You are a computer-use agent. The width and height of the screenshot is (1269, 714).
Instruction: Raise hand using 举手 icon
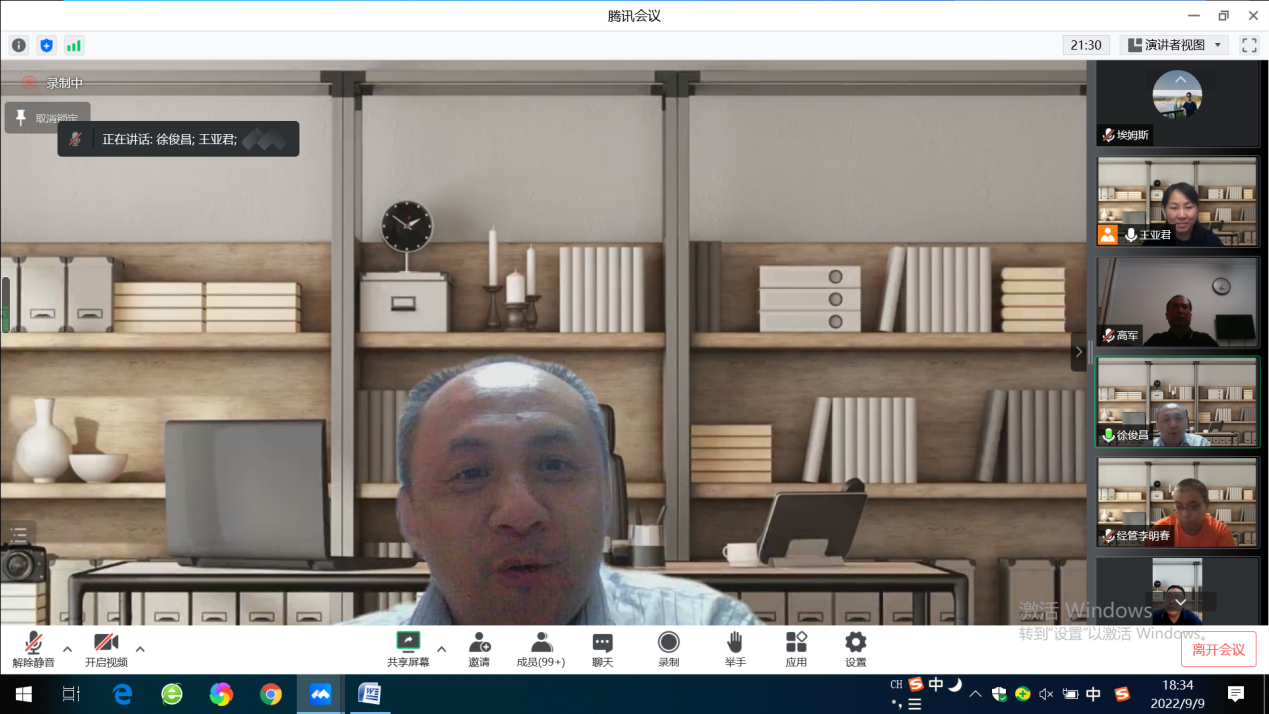(x=735, y=642)
